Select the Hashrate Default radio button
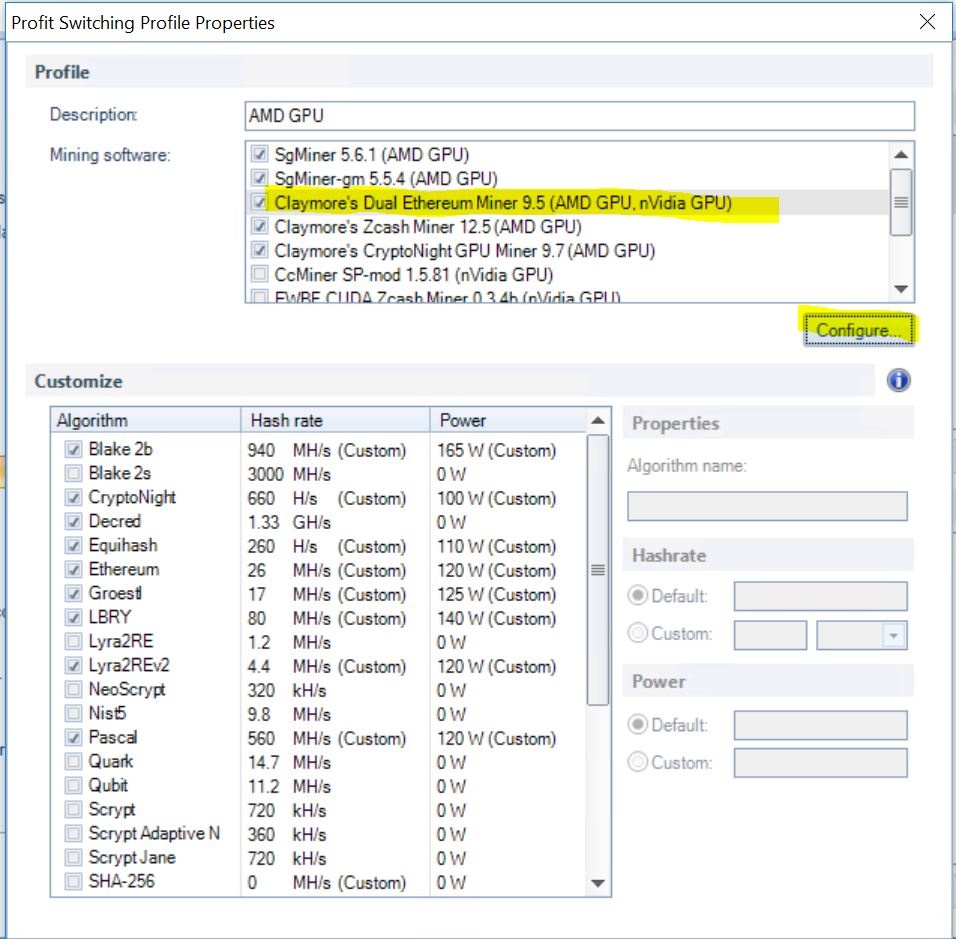Screen dimensions: 956x939 tap(638, 595)
